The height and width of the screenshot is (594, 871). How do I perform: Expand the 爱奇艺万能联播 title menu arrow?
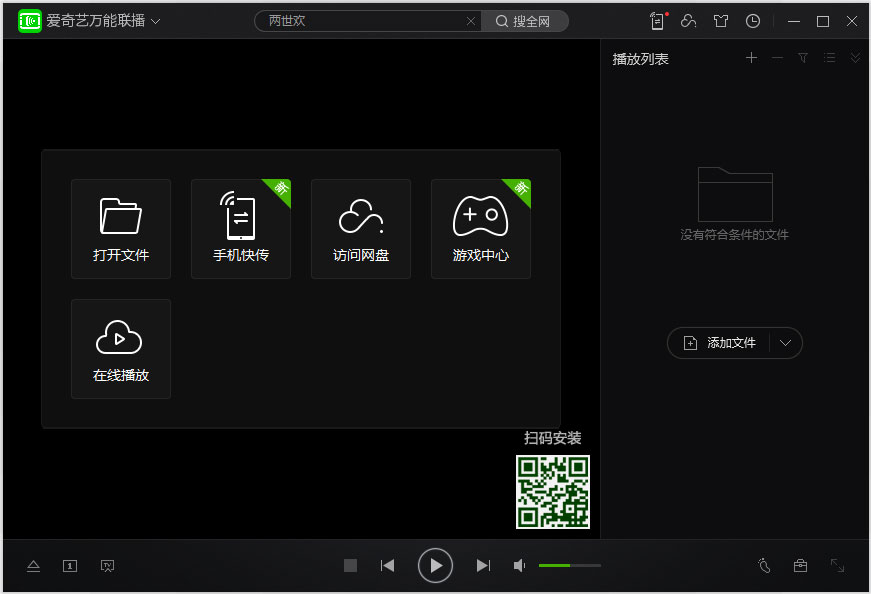155,21
